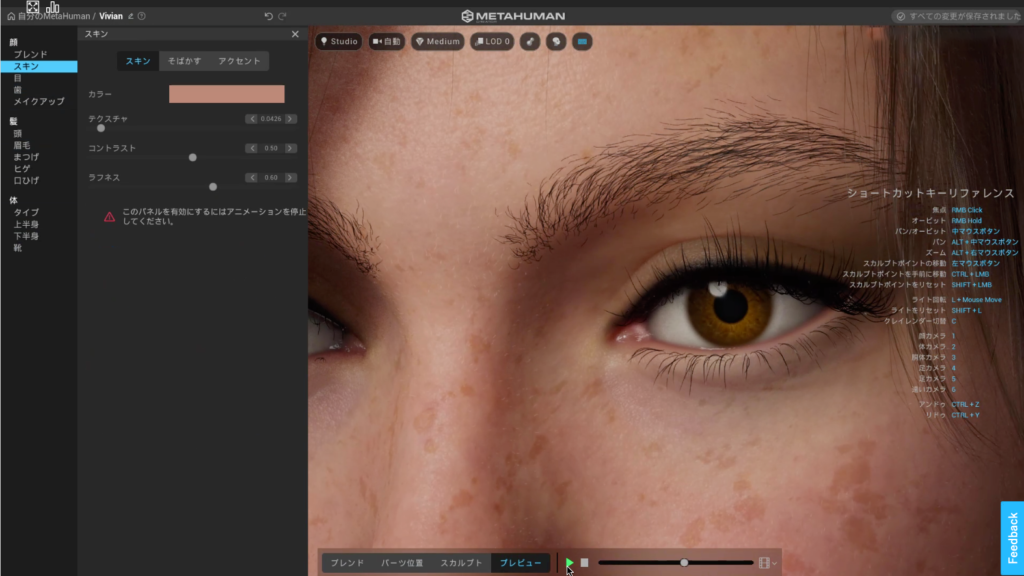
Task: Select ヒゲ in the sidebar
Action: tap(22, 168)
